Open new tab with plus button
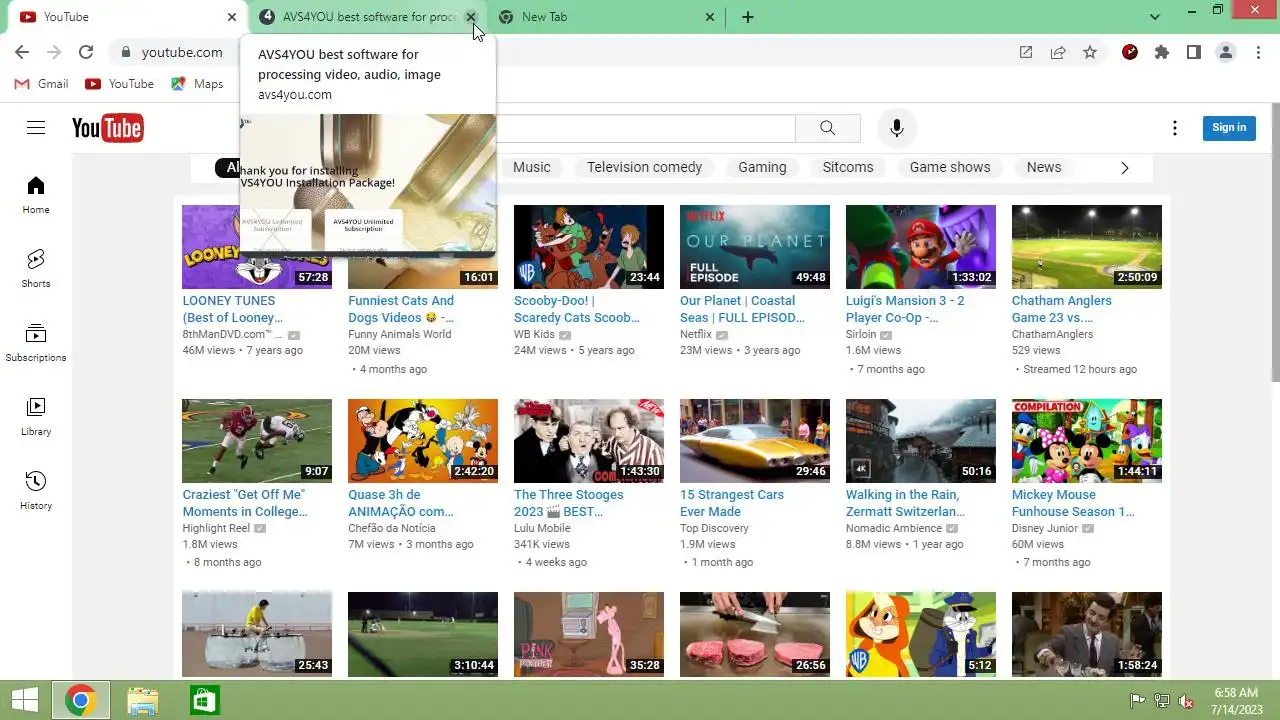 coord(748,17)
